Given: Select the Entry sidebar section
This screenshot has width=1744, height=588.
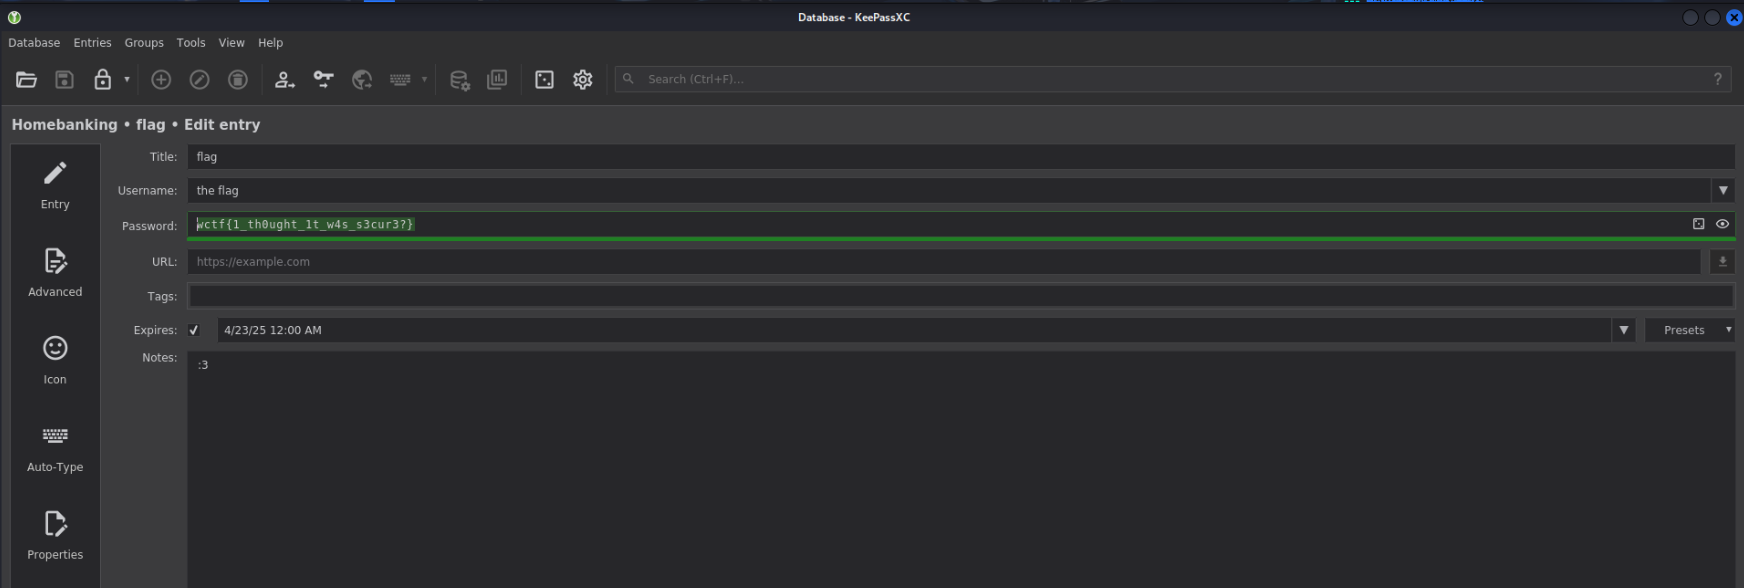Looking at the screenshot, I should tap(55, 186).
